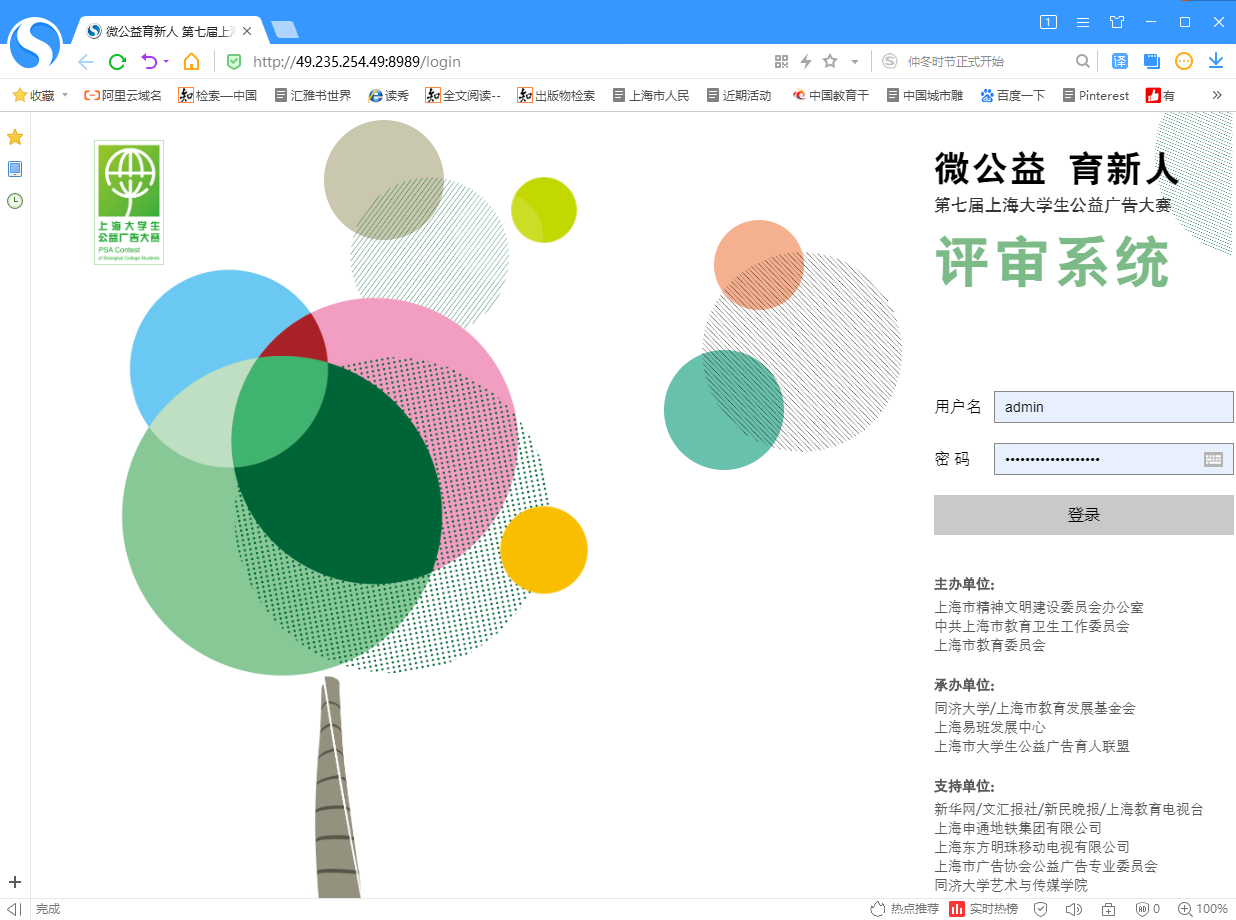Click the translate icon in toolbar

pos(1120,62)
